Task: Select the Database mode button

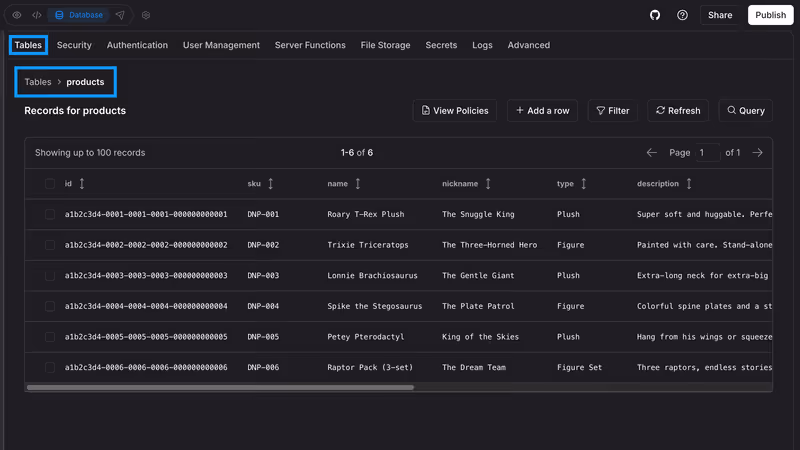Action: 79,15
